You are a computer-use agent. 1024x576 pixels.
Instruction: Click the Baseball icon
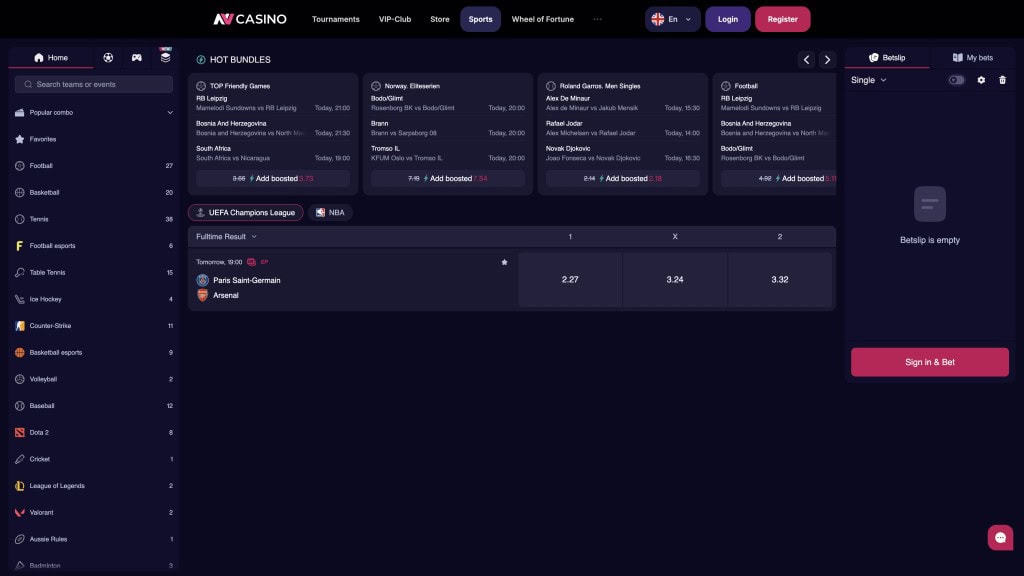20,406
